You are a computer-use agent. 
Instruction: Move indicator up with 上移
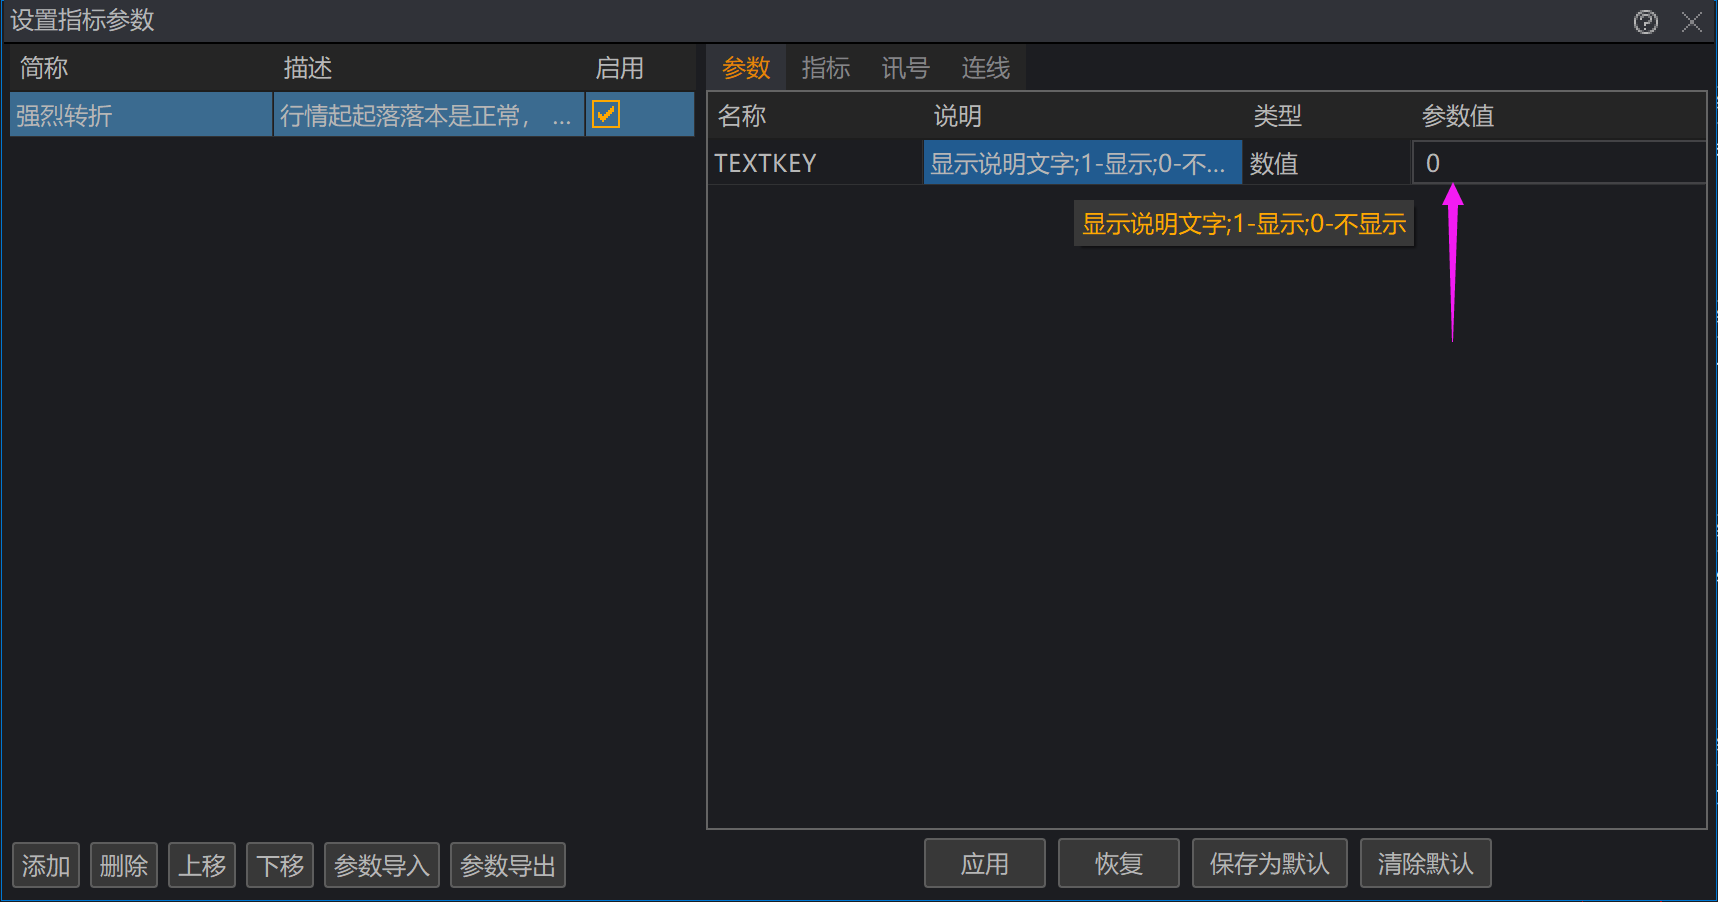click(202, 865)
